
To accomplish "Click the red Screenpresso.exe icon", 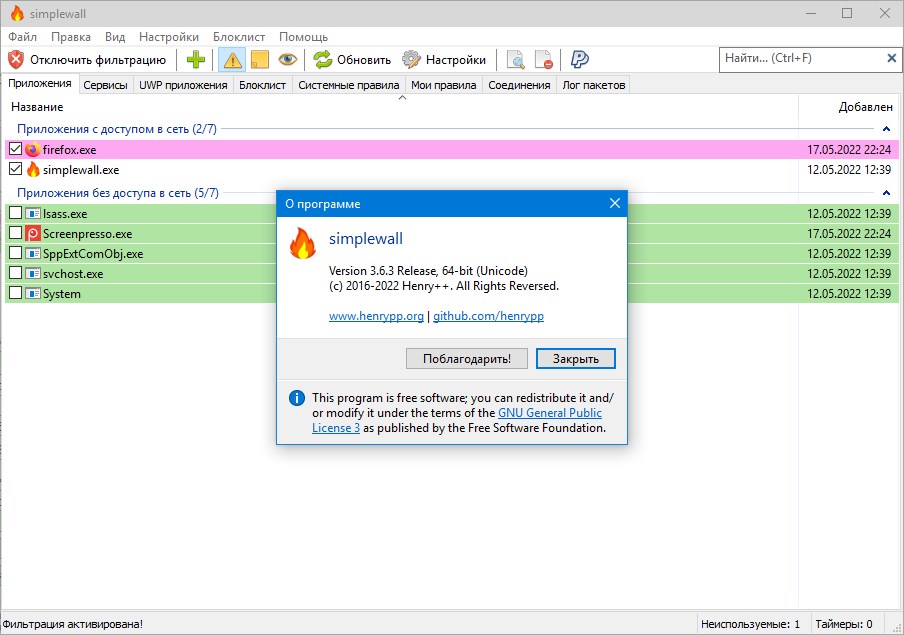I will click(x=33, y=234).
